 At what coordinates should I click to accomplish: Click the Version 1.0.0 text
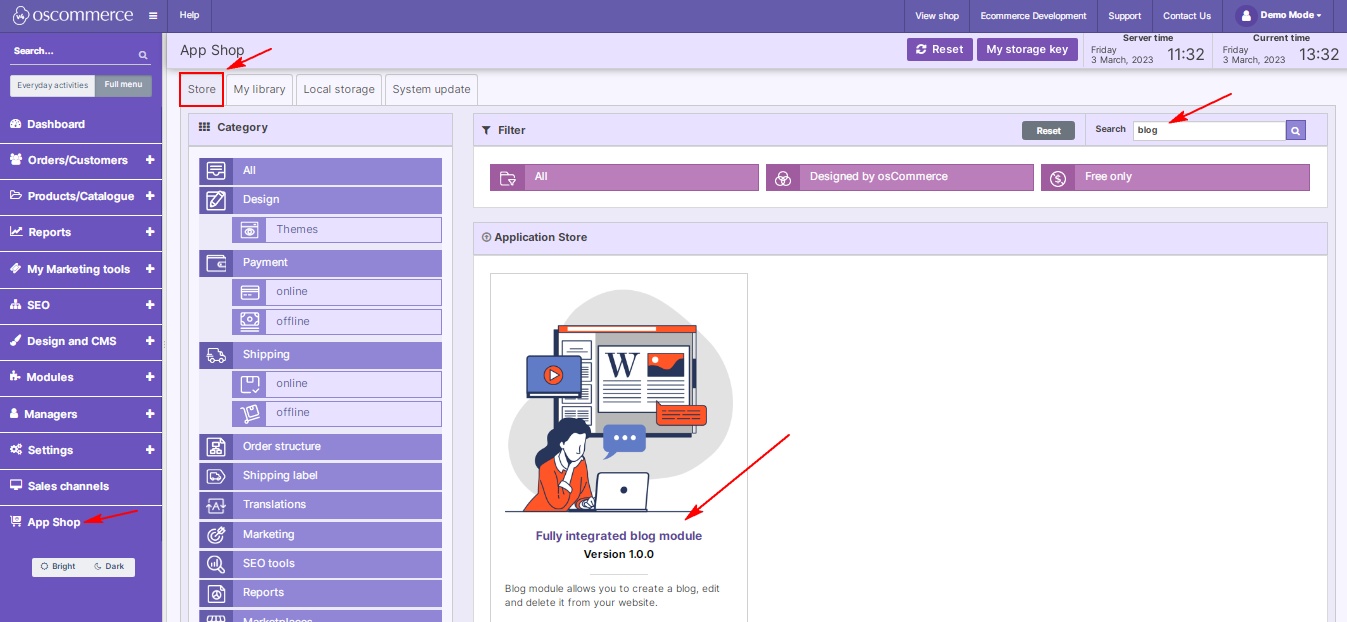point(619,554)
